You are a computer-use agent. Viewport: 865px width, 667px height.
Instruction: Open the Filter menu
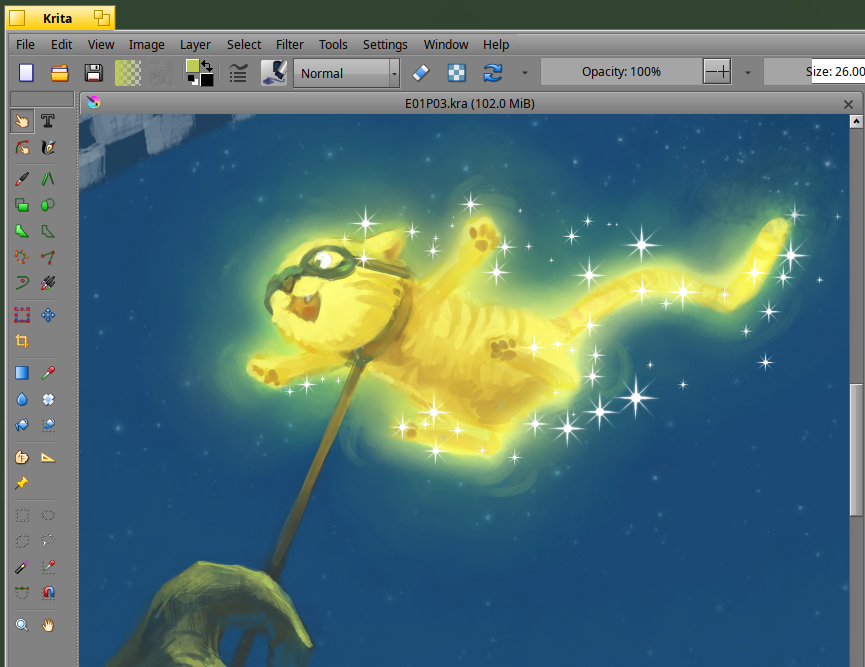click(290, 45)
